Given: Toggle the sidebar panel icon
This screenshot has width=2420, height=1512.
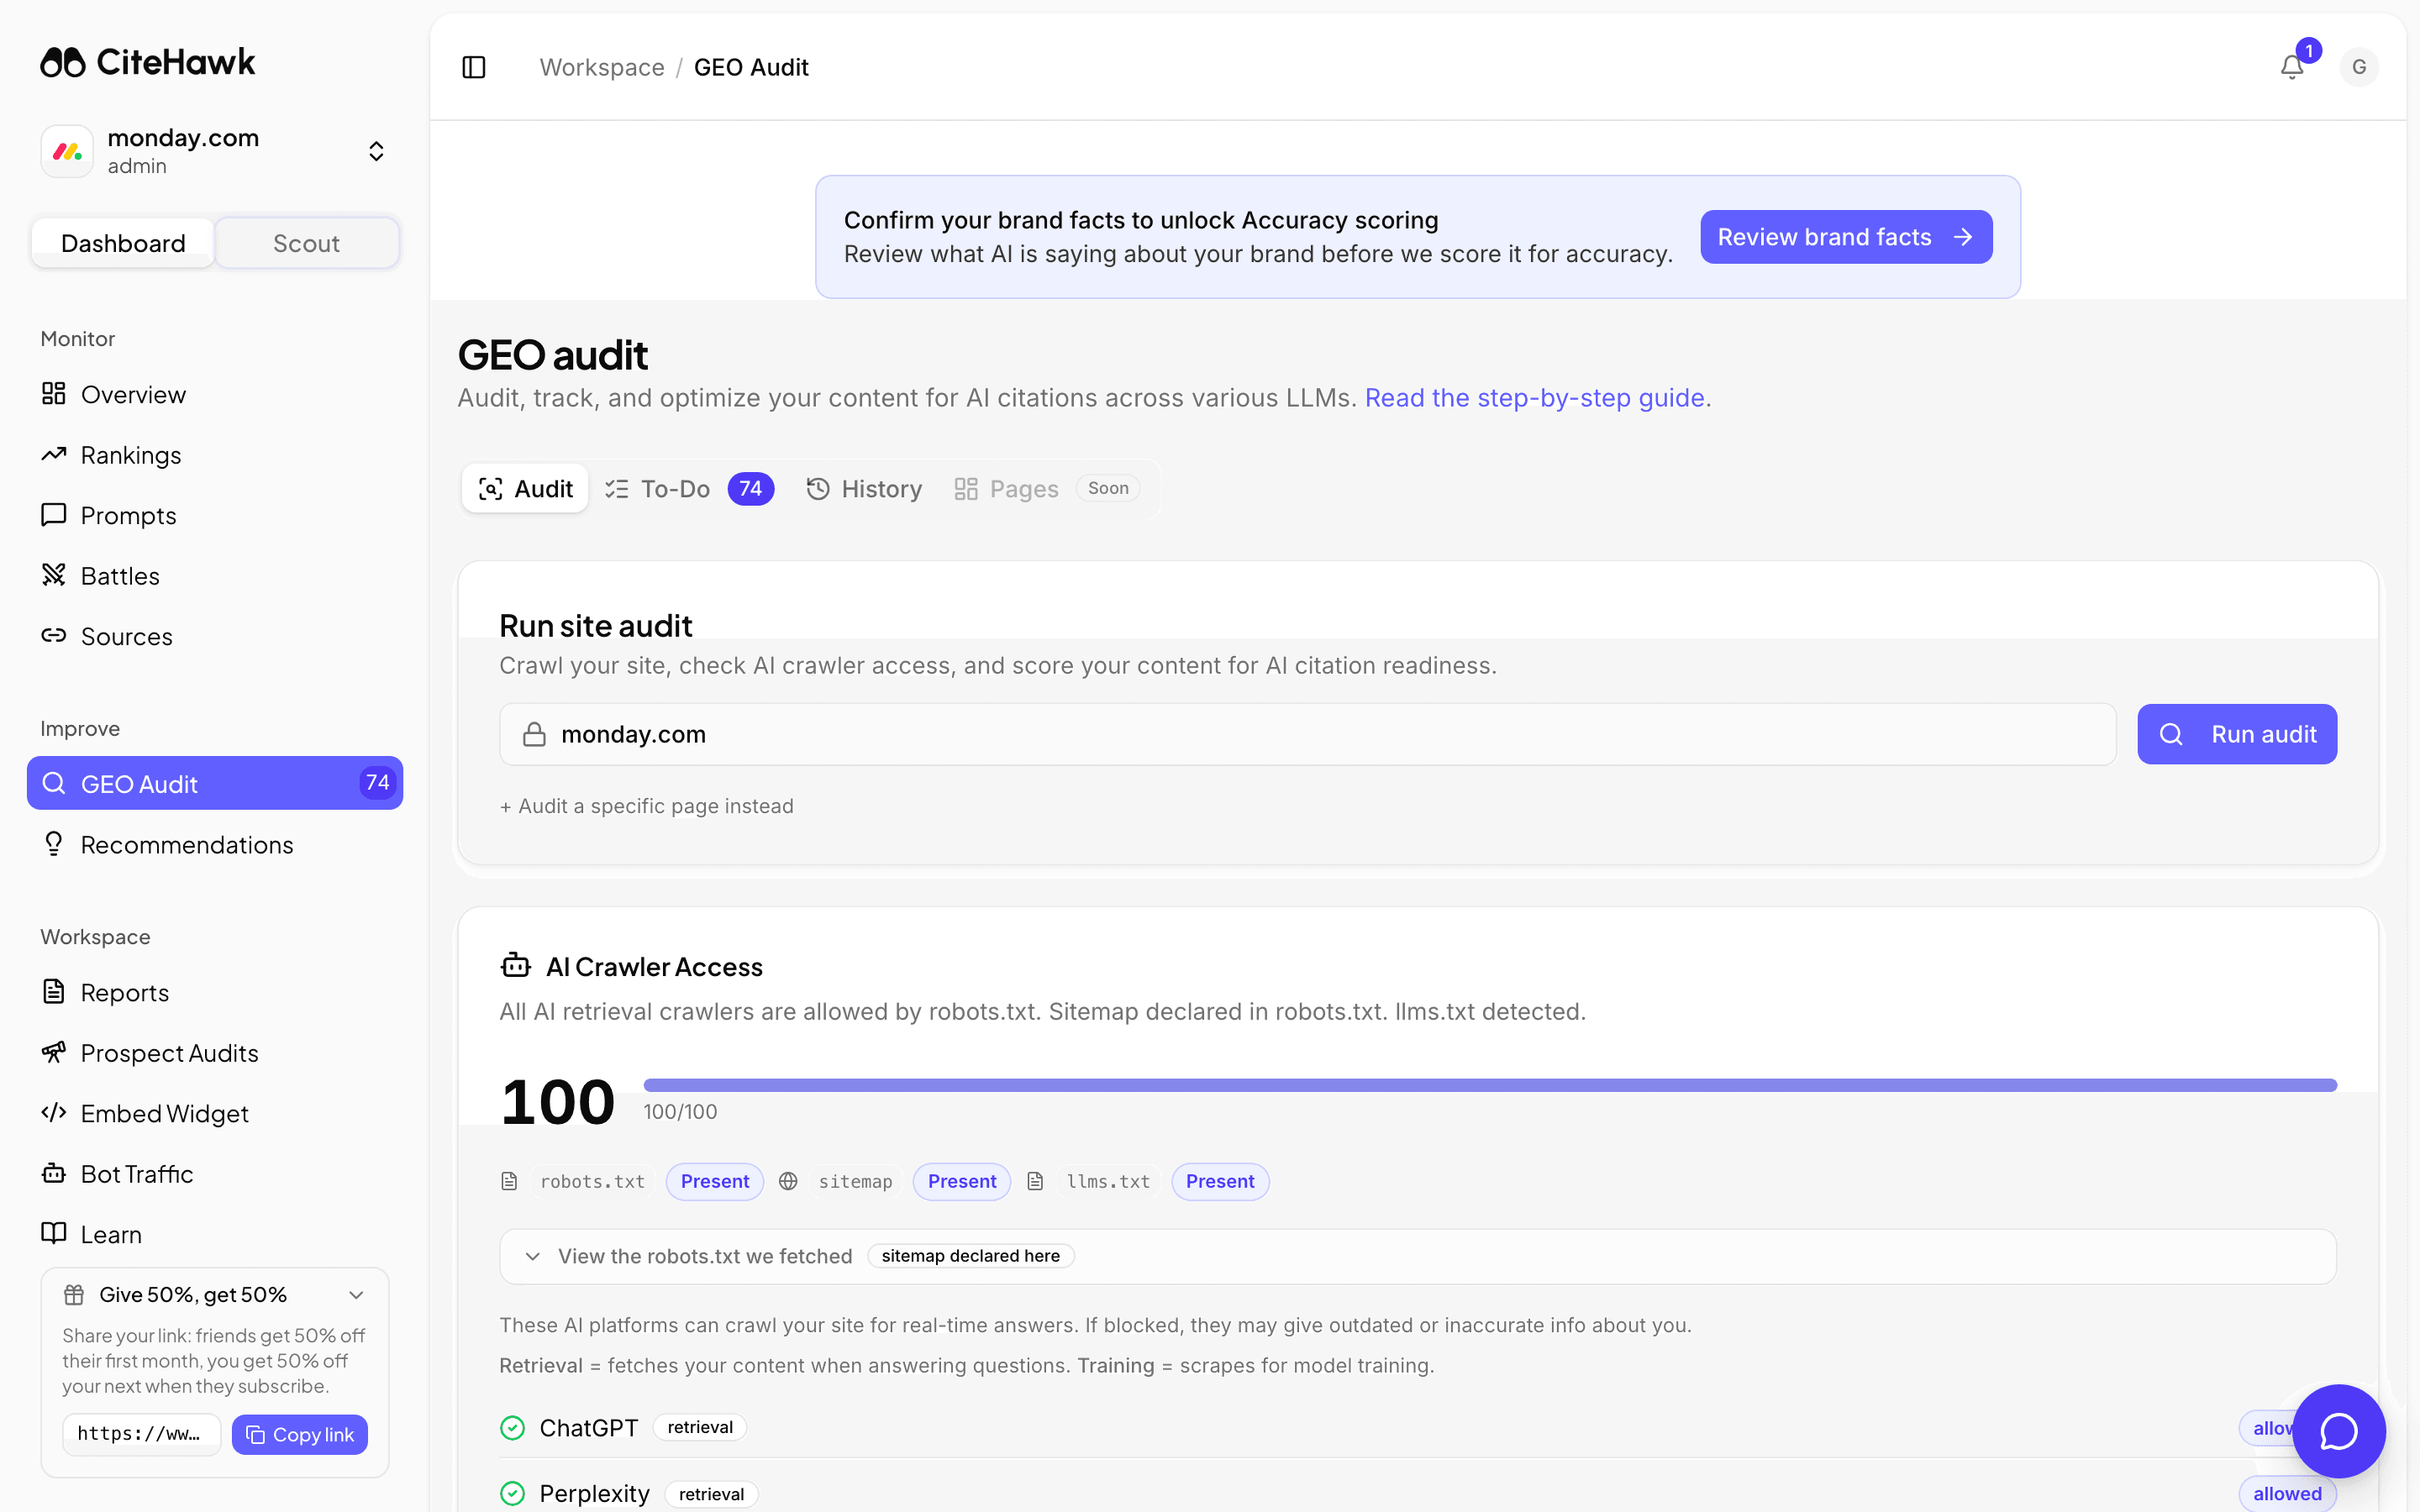Looking at the screenshot, I should pyautogui.click(x=474, y=67).
